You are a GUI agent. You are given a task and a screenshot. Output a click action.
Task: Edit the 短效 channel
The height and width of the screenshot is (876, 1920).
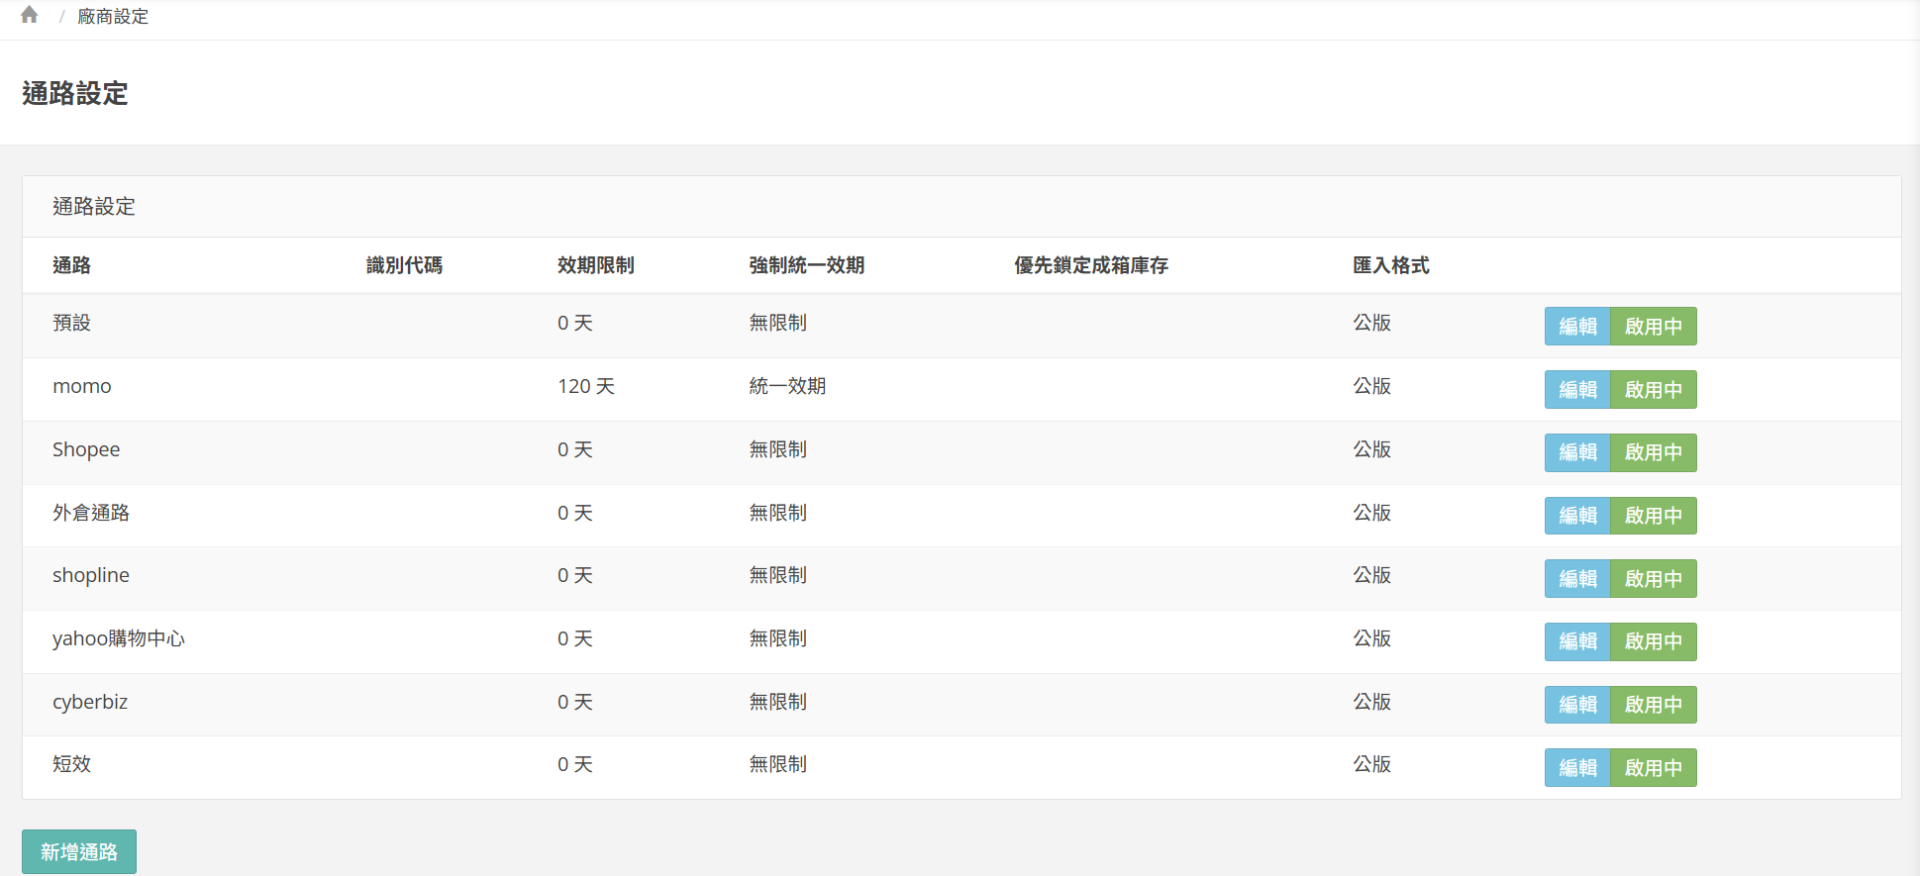pos(1577,767)
